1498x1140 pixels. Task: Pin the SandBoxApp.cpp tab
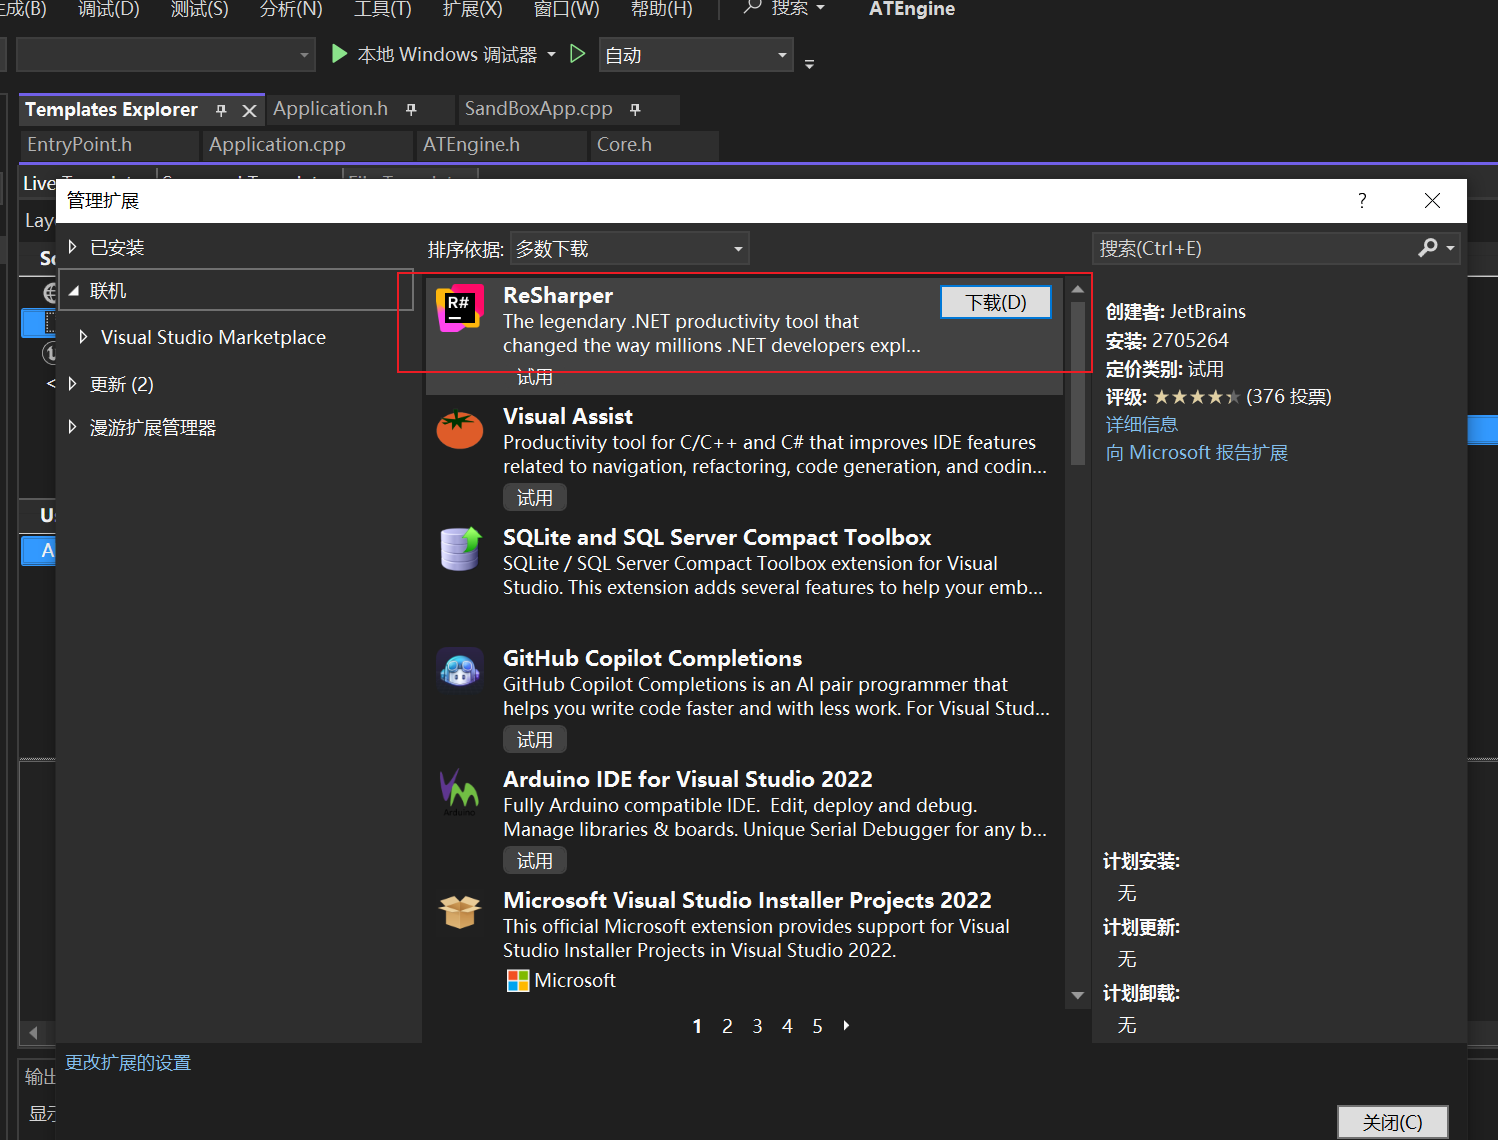click(635, 109)
